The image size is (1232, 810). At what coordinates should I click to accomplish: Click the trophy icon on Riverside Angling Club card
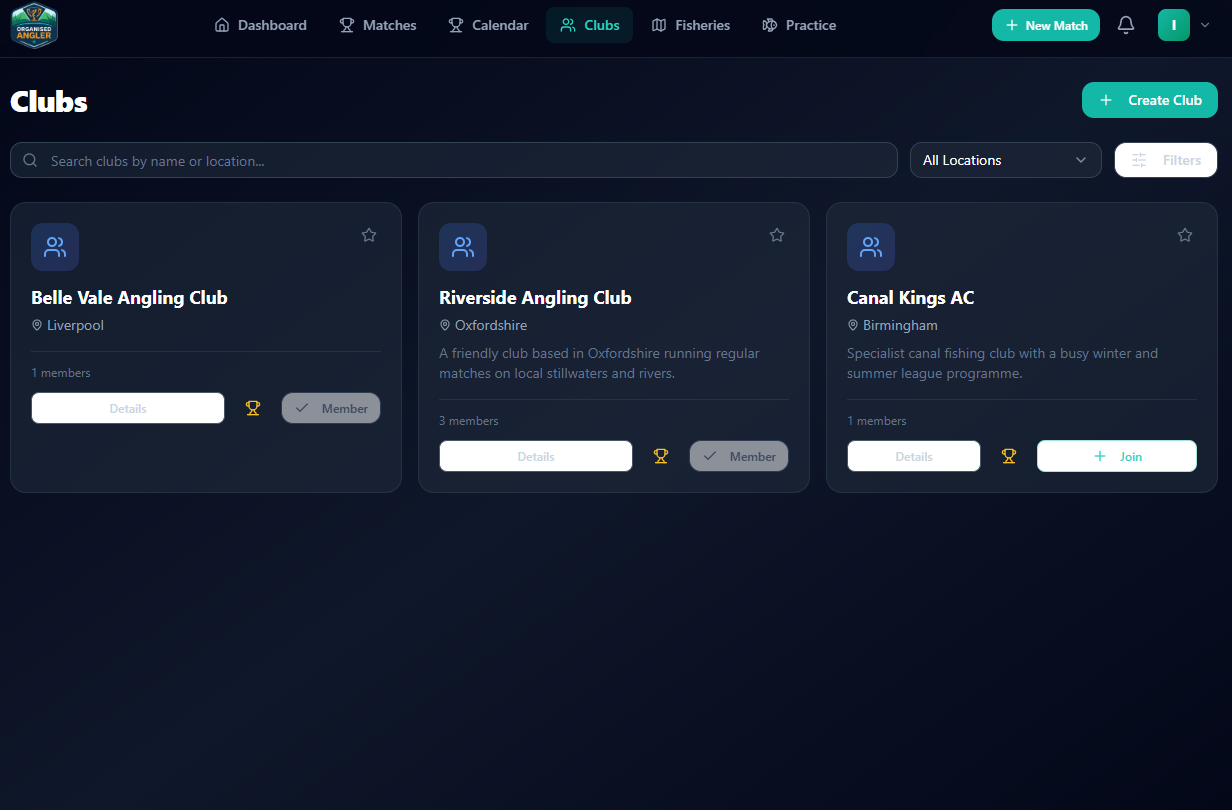point(661,456)
